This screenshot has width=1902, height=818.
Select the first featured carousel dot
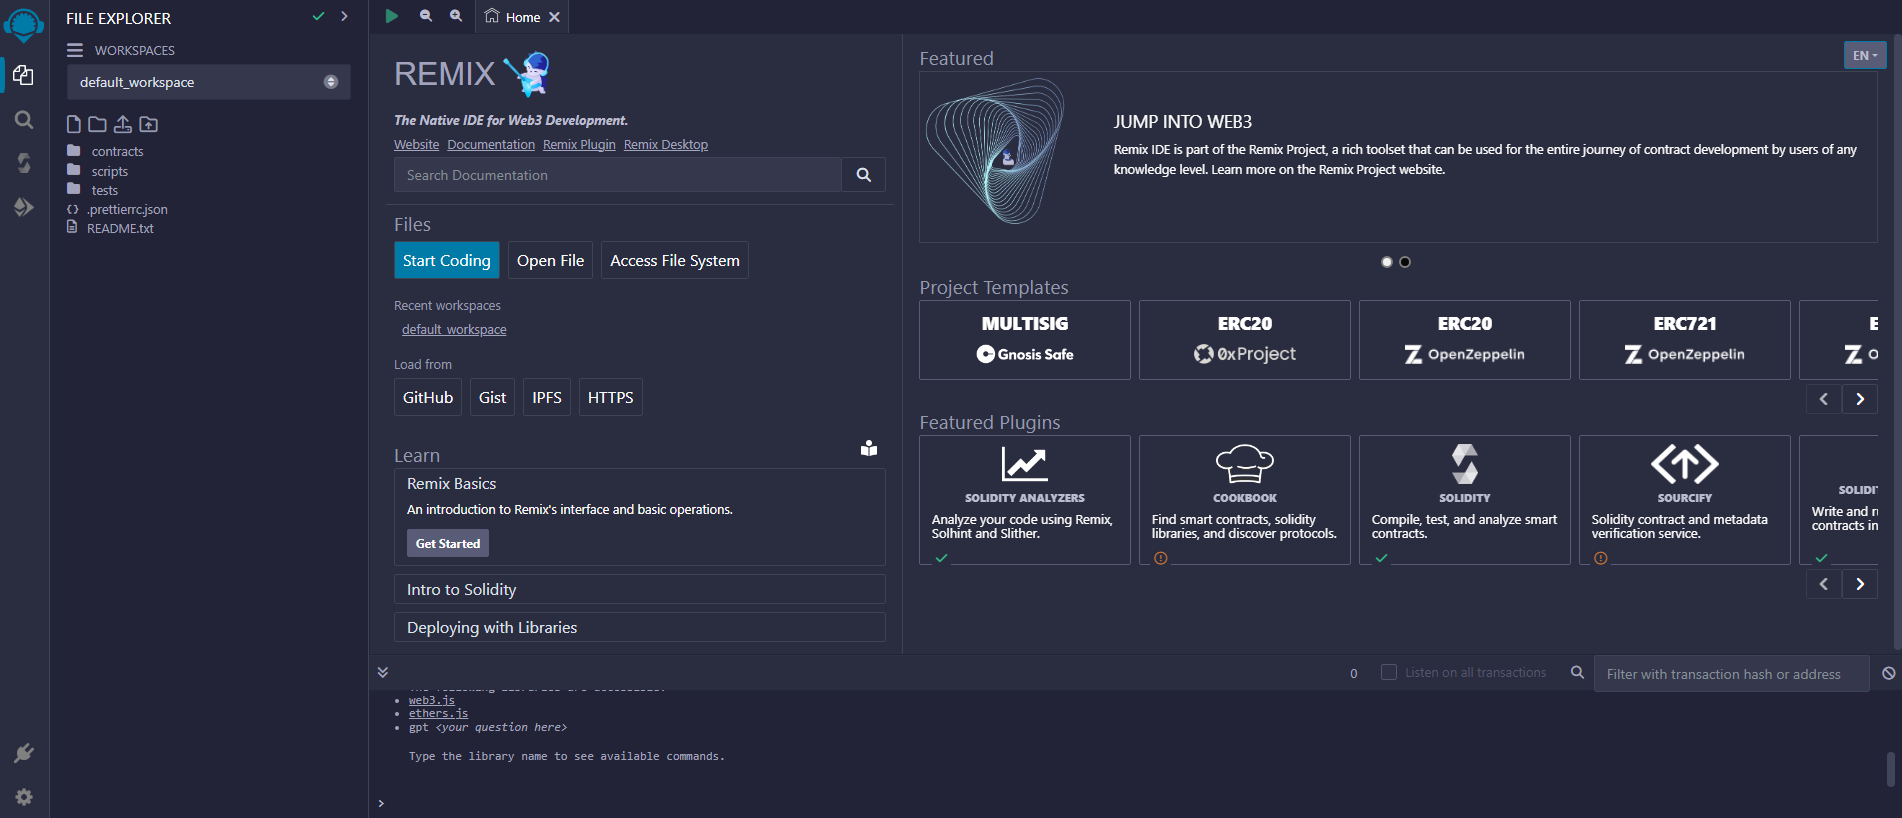pyautogui.click(x=1387, y=262)
